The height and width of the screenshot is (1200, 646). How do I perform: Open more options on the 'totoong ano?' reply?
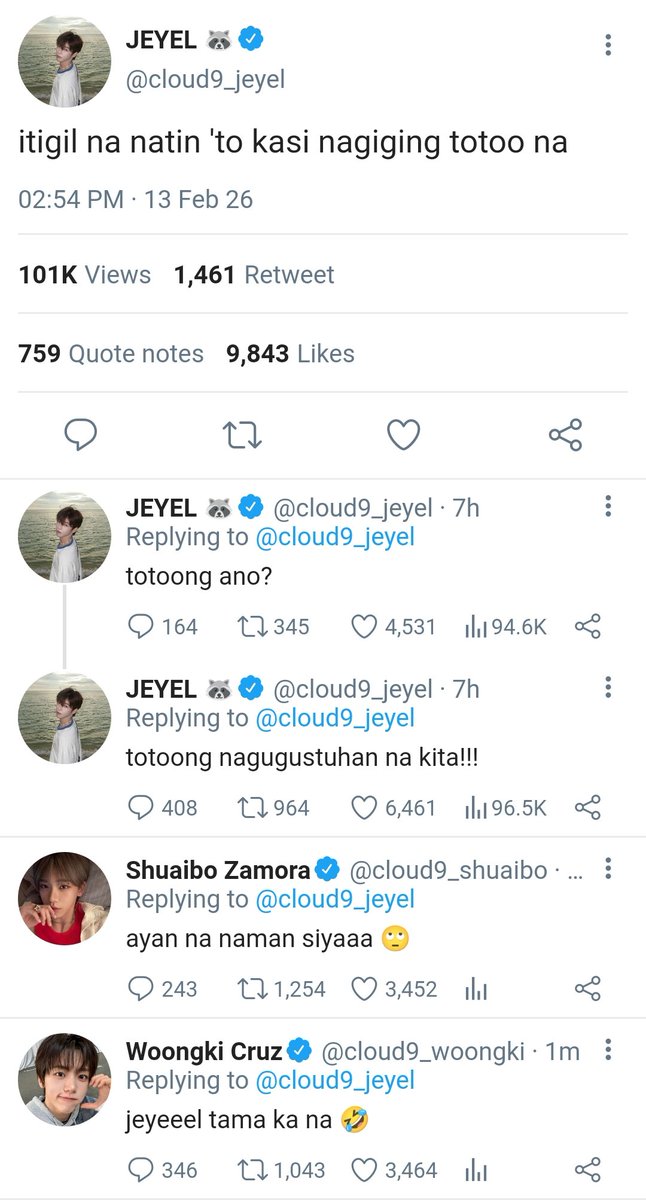pyautogui.click(x=608, y=506)
